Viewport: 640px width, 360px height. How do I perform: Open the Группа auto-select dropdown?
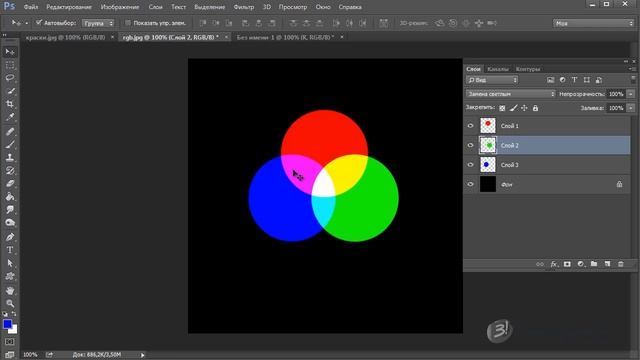tap(98, 23)
